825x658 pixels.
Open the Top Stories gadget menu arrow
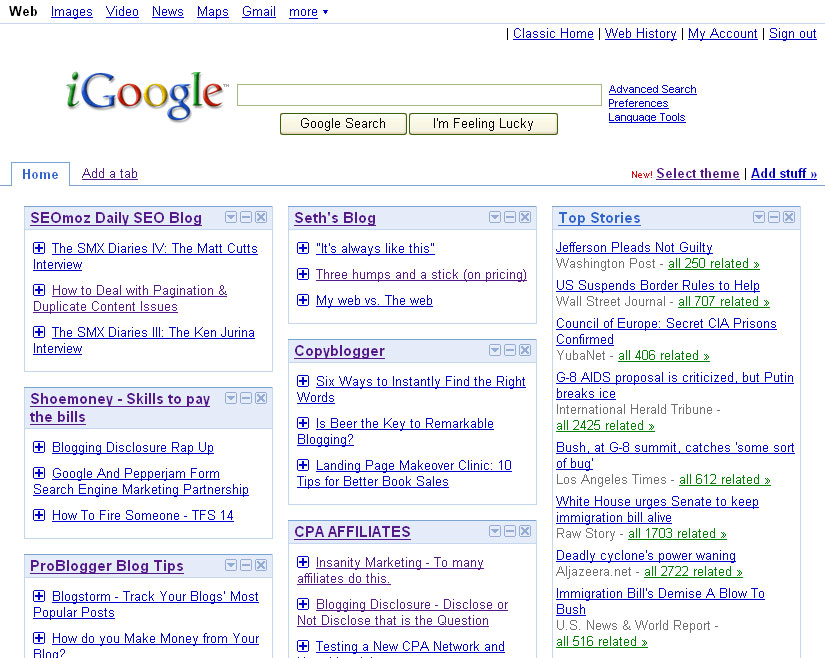click(x=759, y=217)
